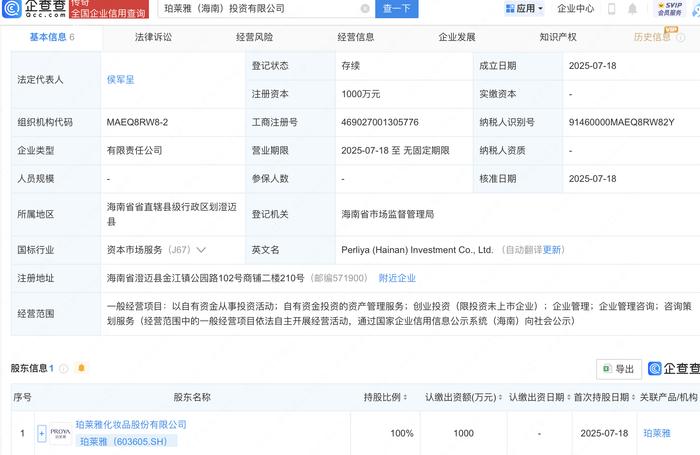Switch to the 经营信息 tab
700x455 pixels.
coord(356,37)
